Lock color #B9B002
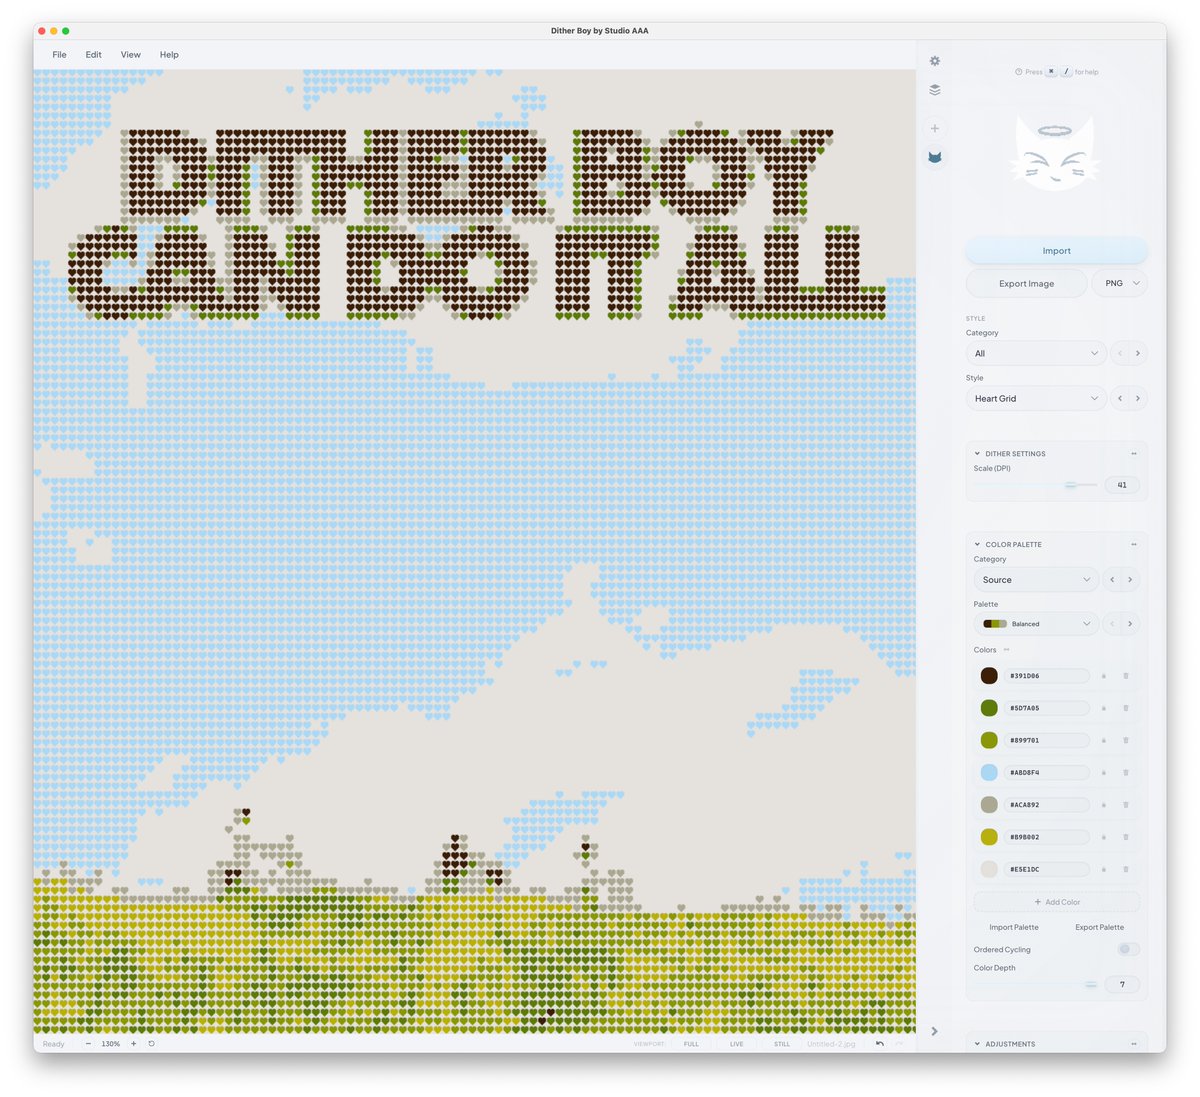 point(1104,837)
